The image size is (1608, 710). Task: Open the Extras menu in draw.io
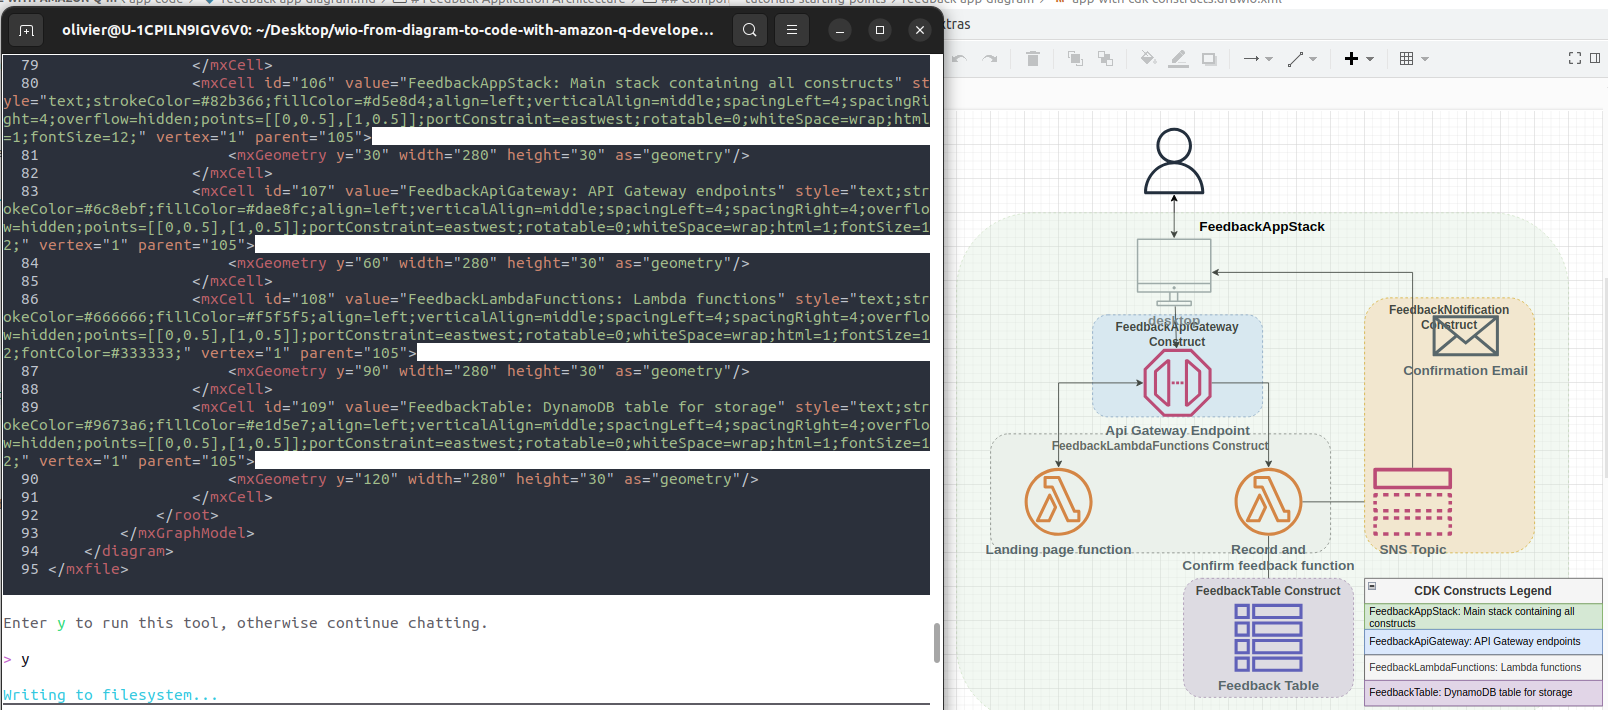[957, 24]
